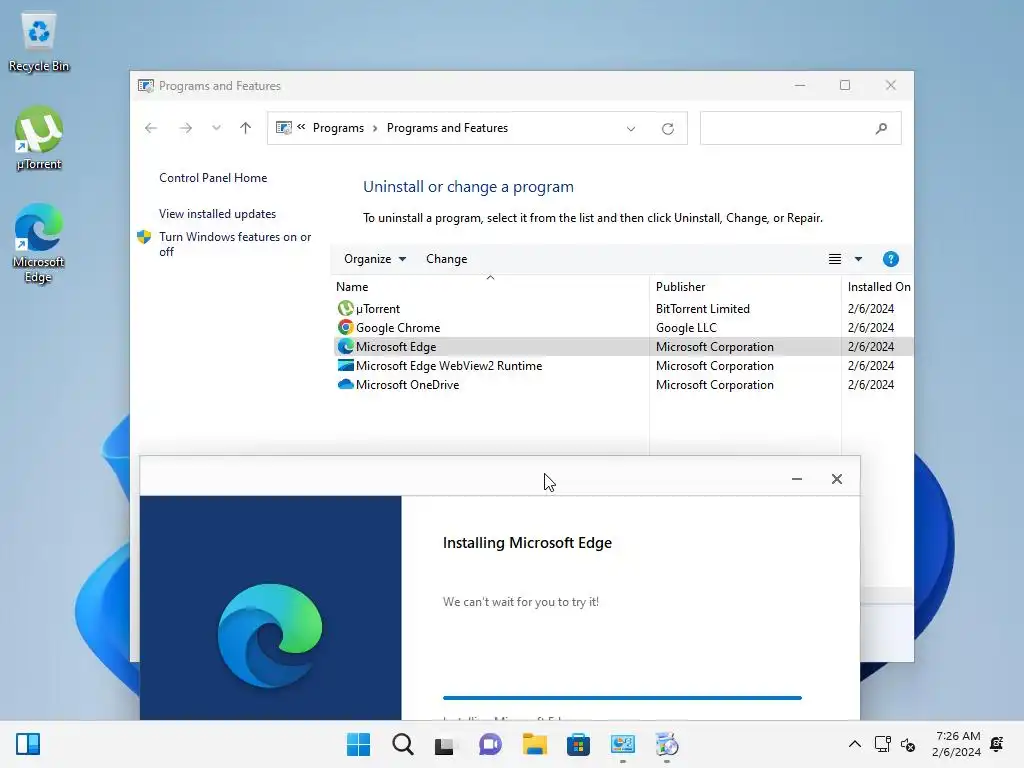Expand the arrow after Programs breadcrumb
Screen dimensions: 1024x768
(376, 129)
